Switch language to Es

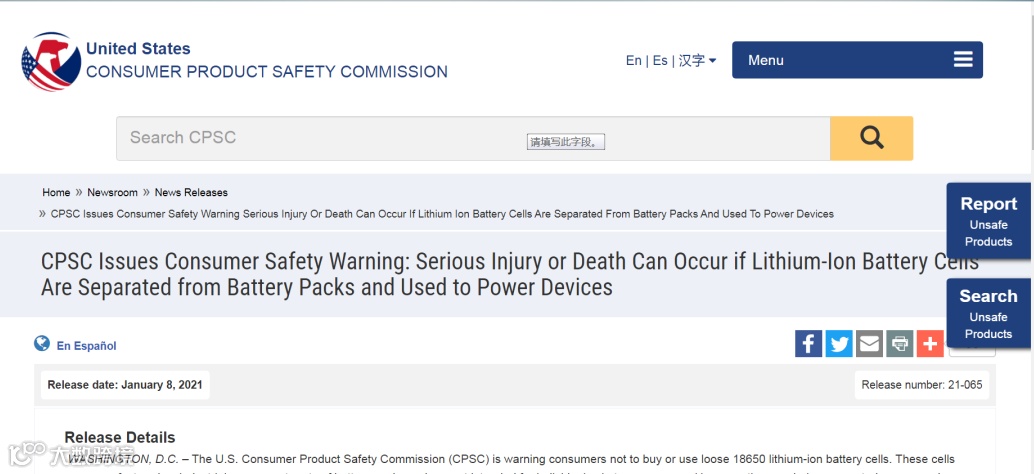(660, 61)
